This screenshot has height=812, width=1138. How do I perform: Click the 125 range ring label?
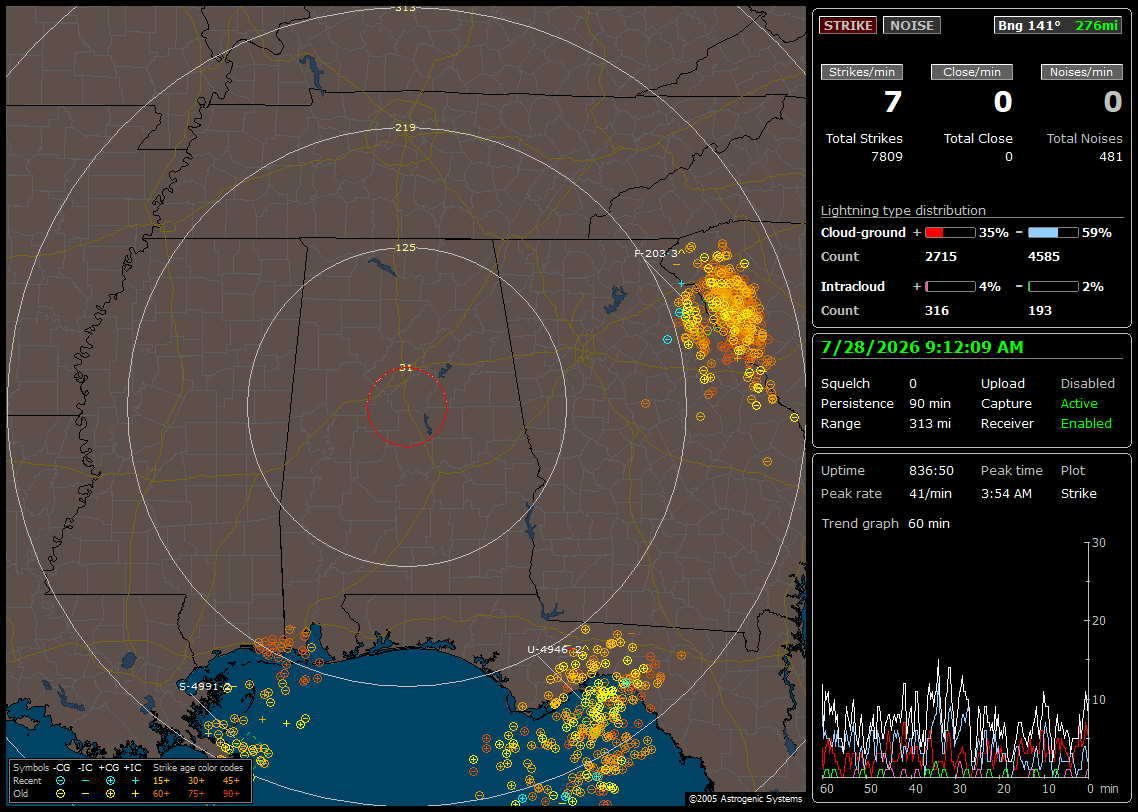pyautogui.click(x=406, y=247)
